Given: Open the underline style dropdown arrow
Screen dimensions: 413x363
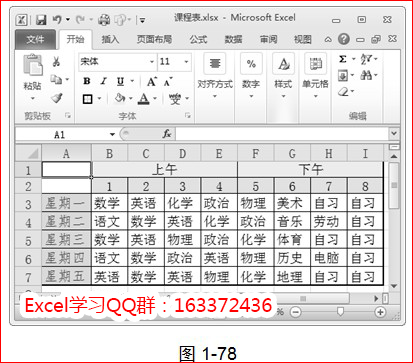Looking at the screenshot, I should pos(132,81).
